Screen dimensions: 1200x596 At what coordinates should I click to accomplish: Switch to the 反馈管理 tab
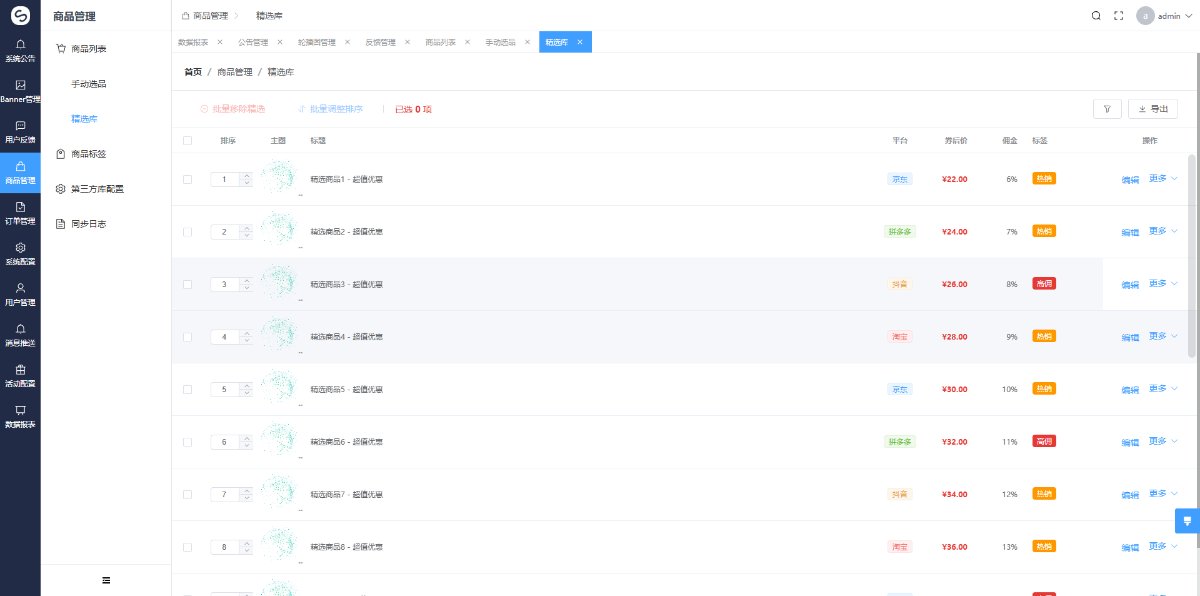point(380,42)
